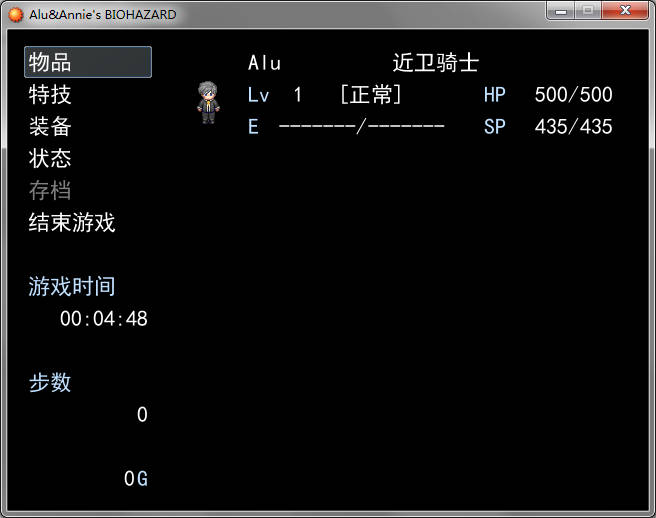This screenshot has width=656, height=518.
Task: Choose the 装备 equipment option
Action: (x=50, y=126)
